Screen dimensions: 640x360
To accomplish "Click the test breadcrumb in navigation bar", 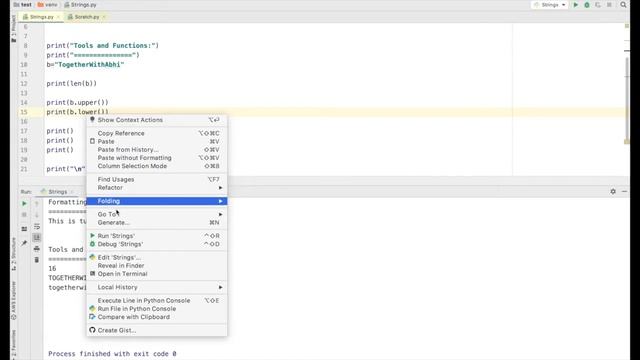I will point(22,5).
